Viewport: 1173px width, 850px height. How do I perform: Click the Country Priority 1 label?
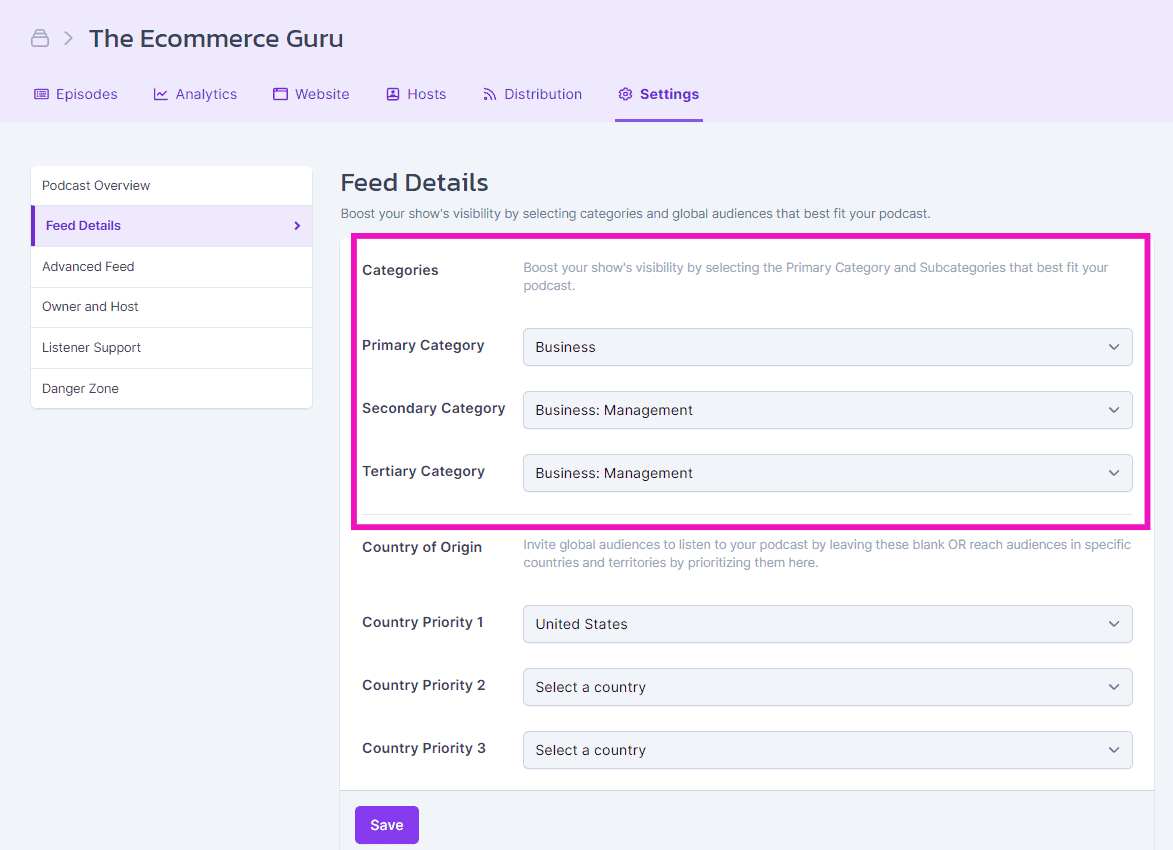click(423, 623)
